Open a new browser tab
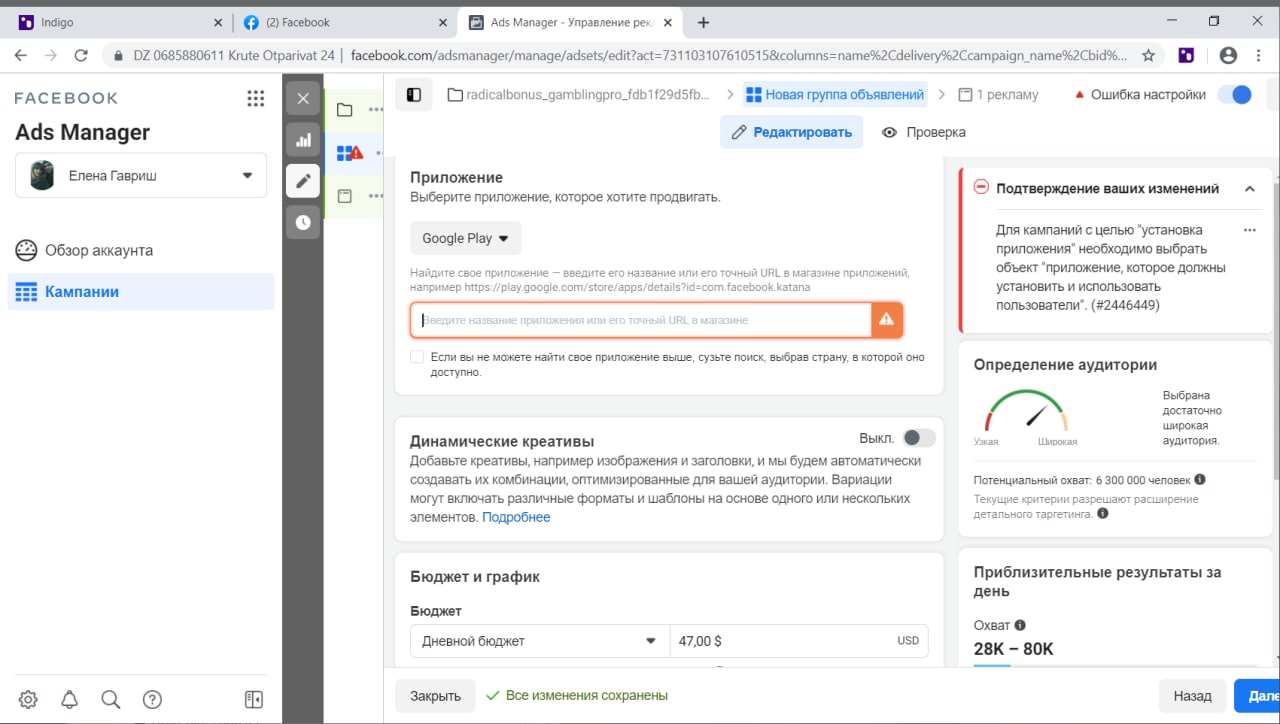 (x=703, y=22)
